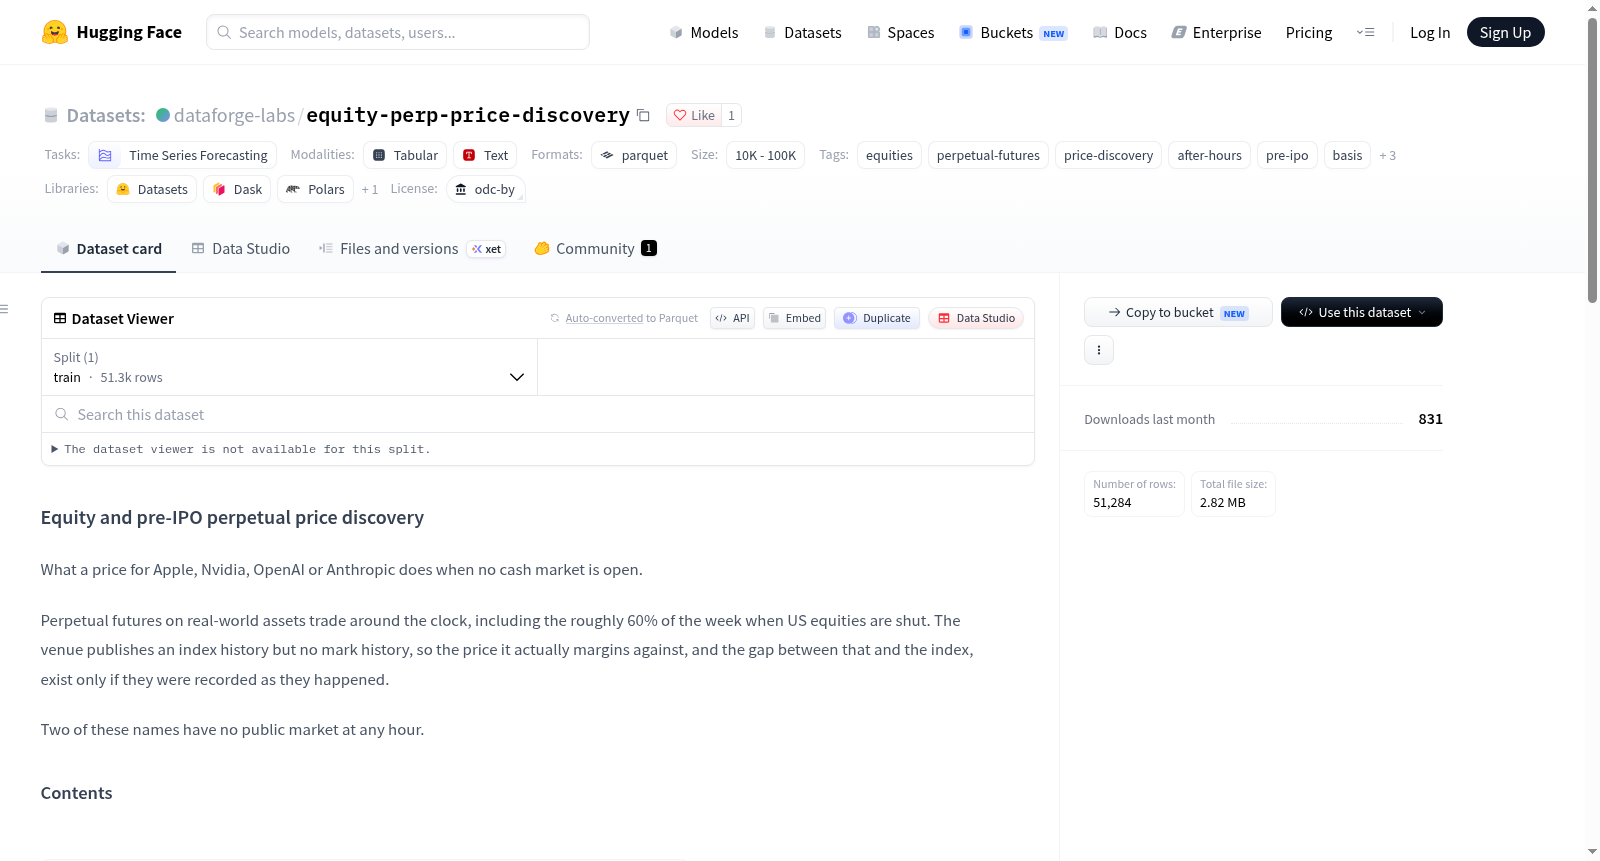Viewport: 1600px width, 861px height.
Task: Go to Spaces in top navigation
Action: [x=900, y=32]
